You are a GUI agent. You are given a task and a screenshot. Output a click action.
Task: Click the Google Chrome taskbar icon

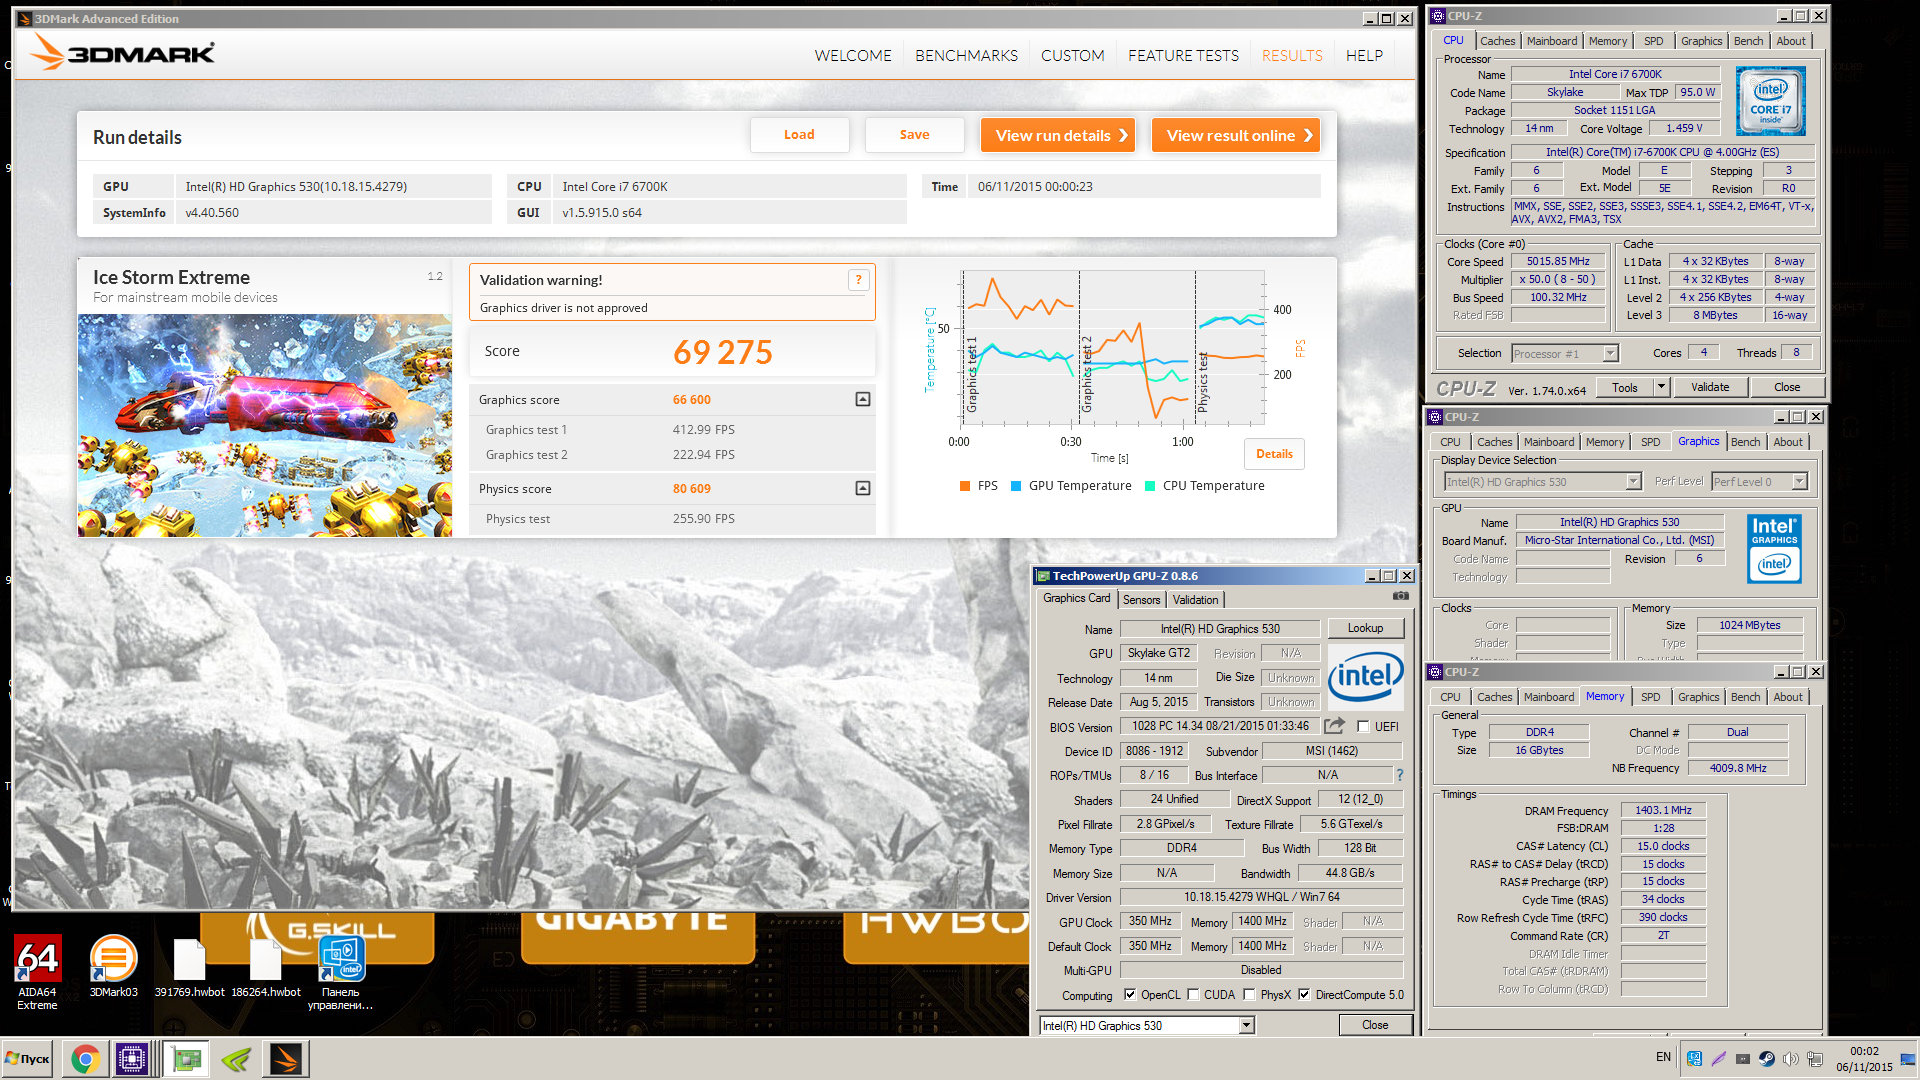85,1059
